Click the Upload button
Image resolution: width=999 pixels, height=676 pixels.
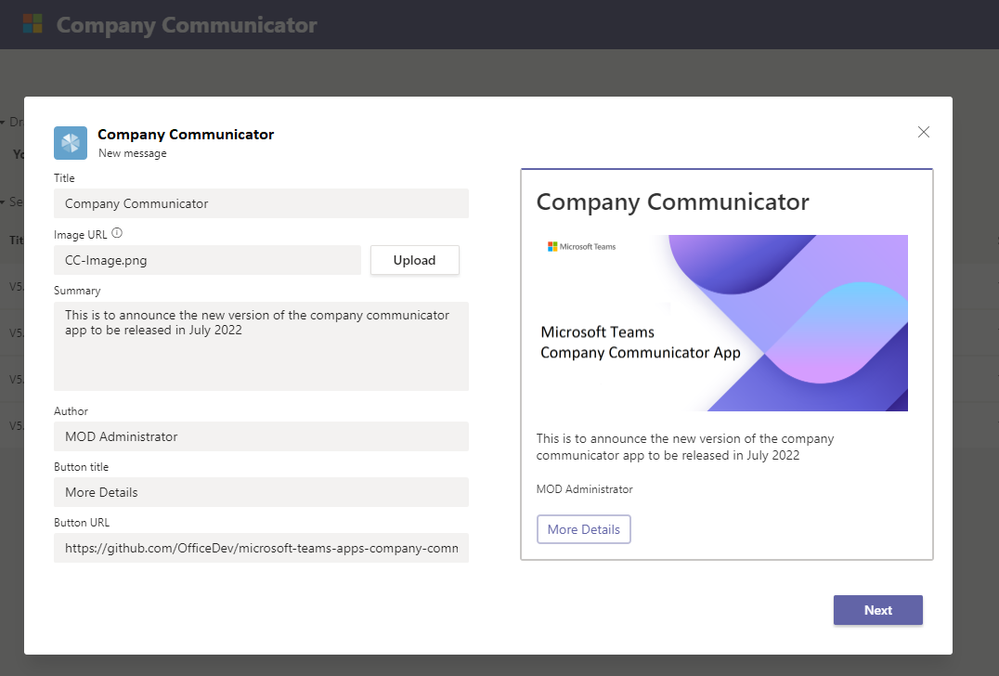415,260
